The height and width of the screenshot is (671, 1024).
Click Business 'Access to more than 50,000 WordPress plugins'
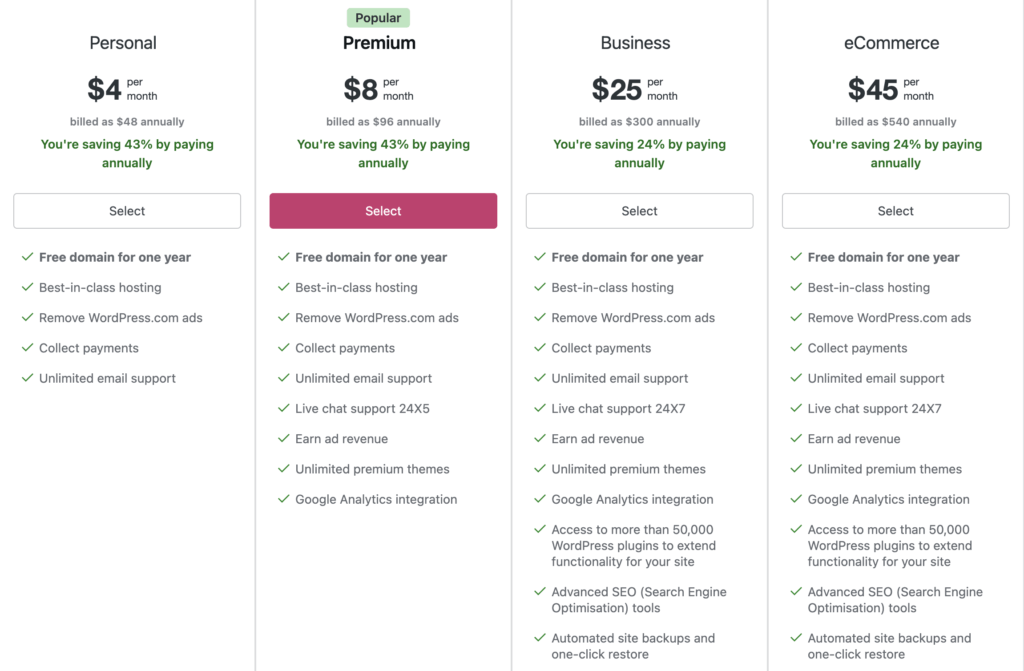coord(633,546)
